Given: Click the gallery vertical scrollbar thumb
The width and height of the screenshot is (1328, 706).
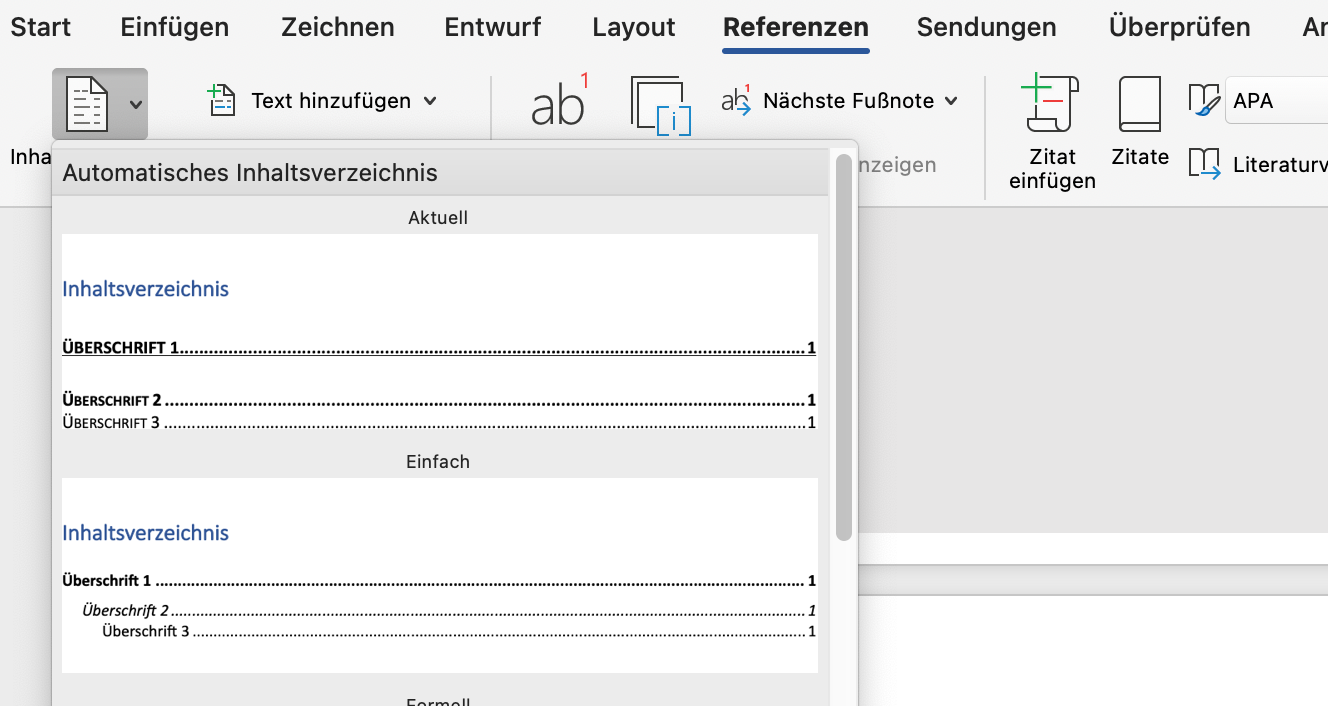Looking at the screenshot, I should (x=844, y=345).
